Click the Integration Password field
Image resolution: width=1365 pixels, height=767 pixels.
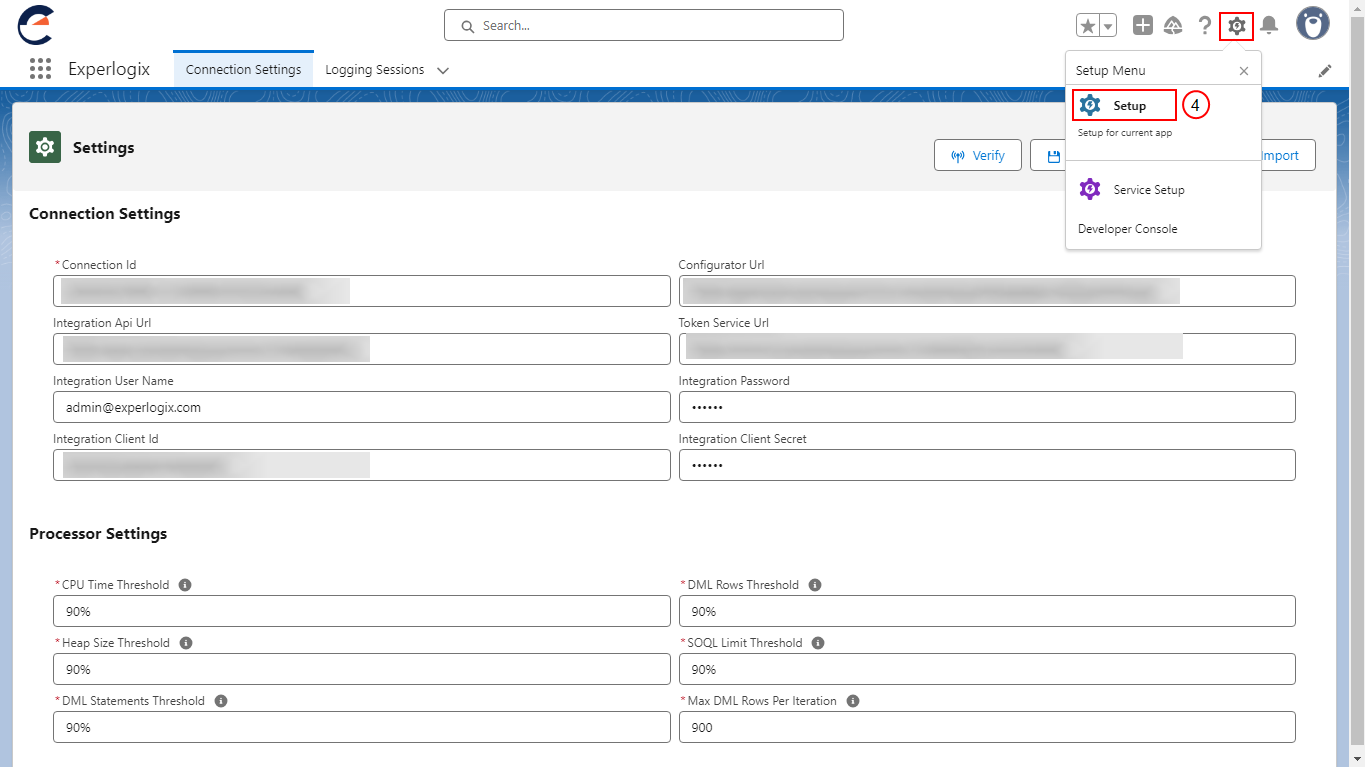click(x=987, y=407)
